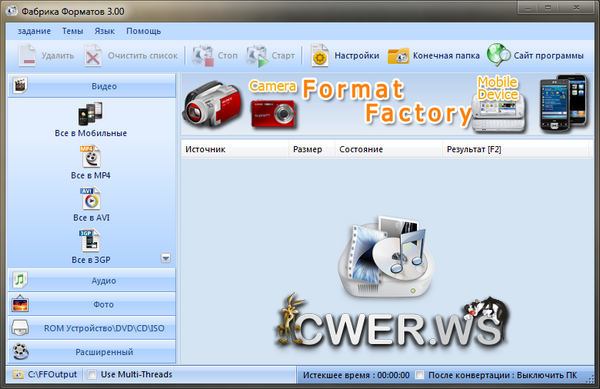Select the Все в 3GP icon
Image resolution: width=600 pixels, height=389 pixels.
click(x=90, y=241)
